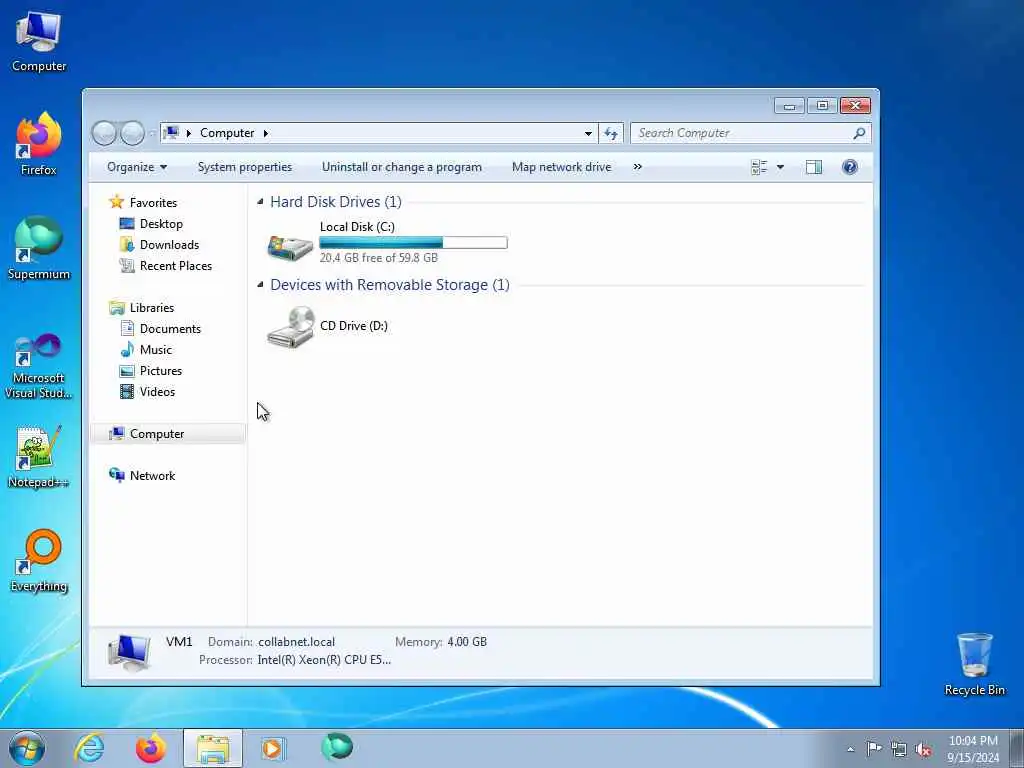Show the preview pane icon
1024x768 pixels.
pos(814,167)
